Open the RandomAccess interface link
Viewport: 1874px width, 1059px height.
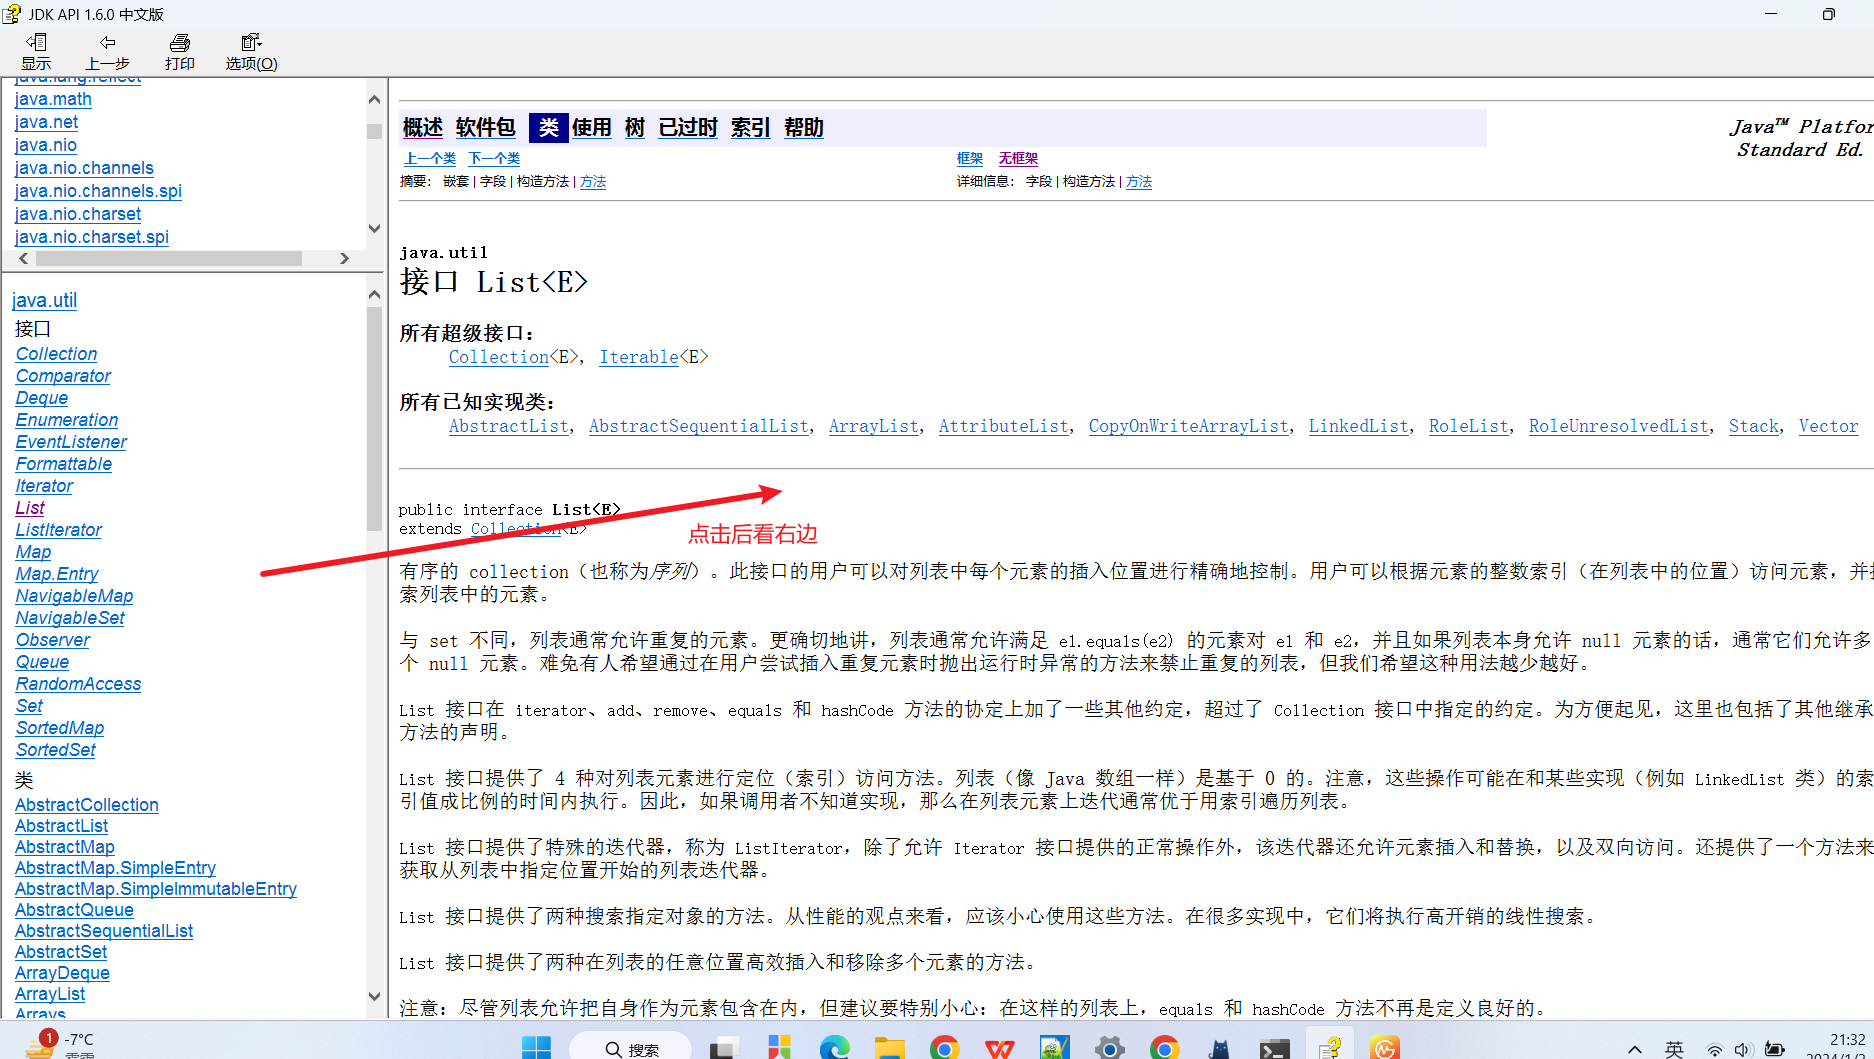pyautogui.click(x=78, y=684)
